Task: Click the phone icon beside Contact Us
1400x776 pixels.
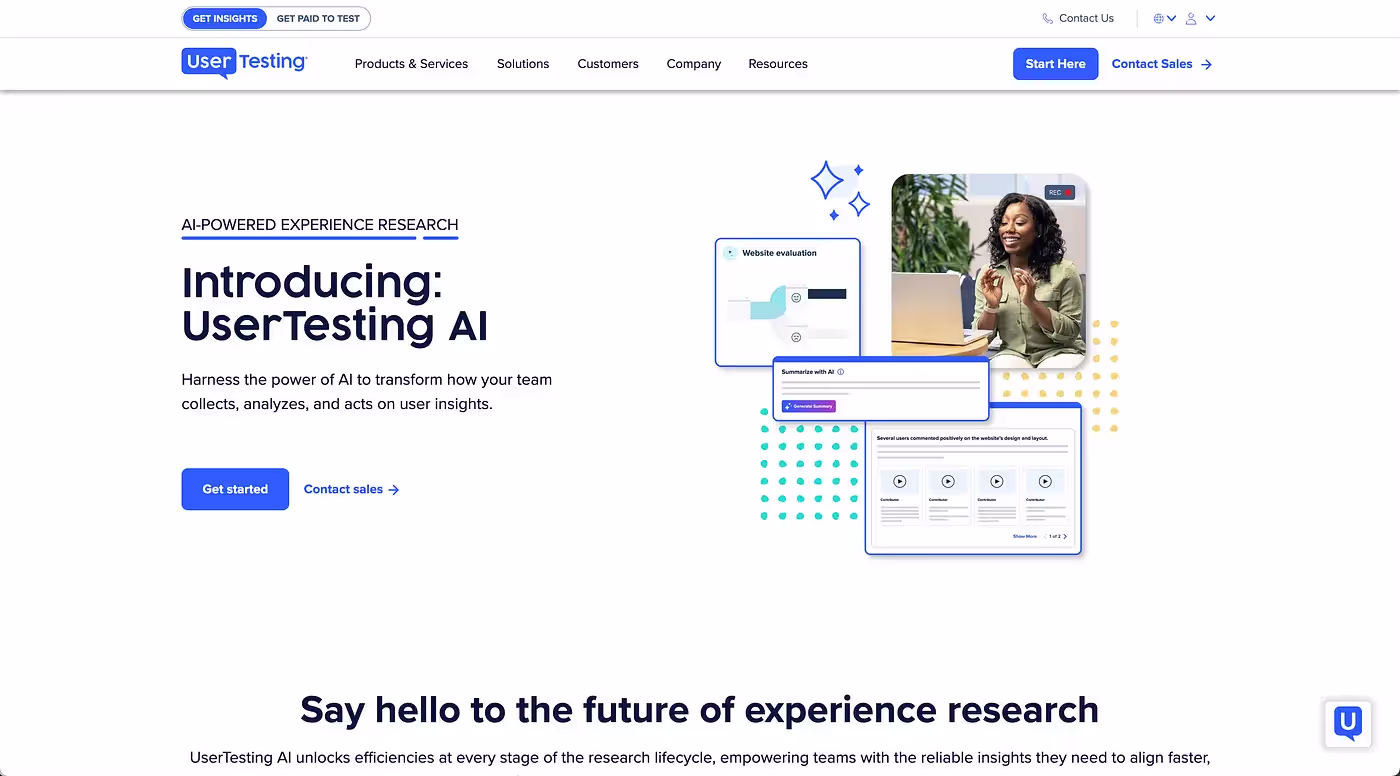Action: [1048, 18]
